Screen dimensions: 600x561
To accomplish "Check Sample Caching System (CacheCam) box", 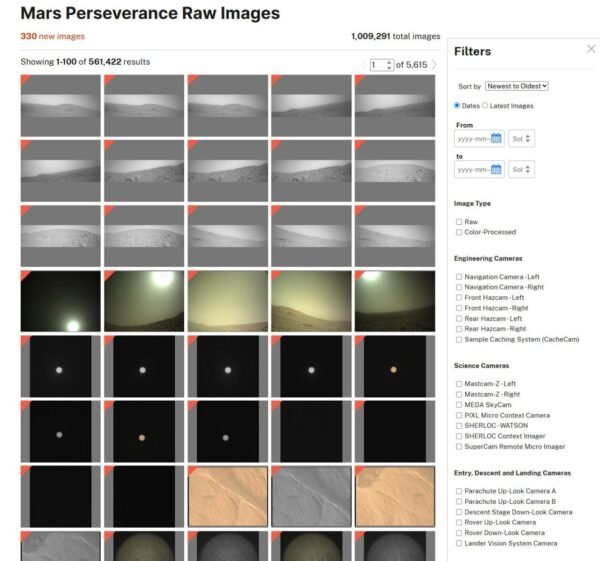I will point(459,339).
